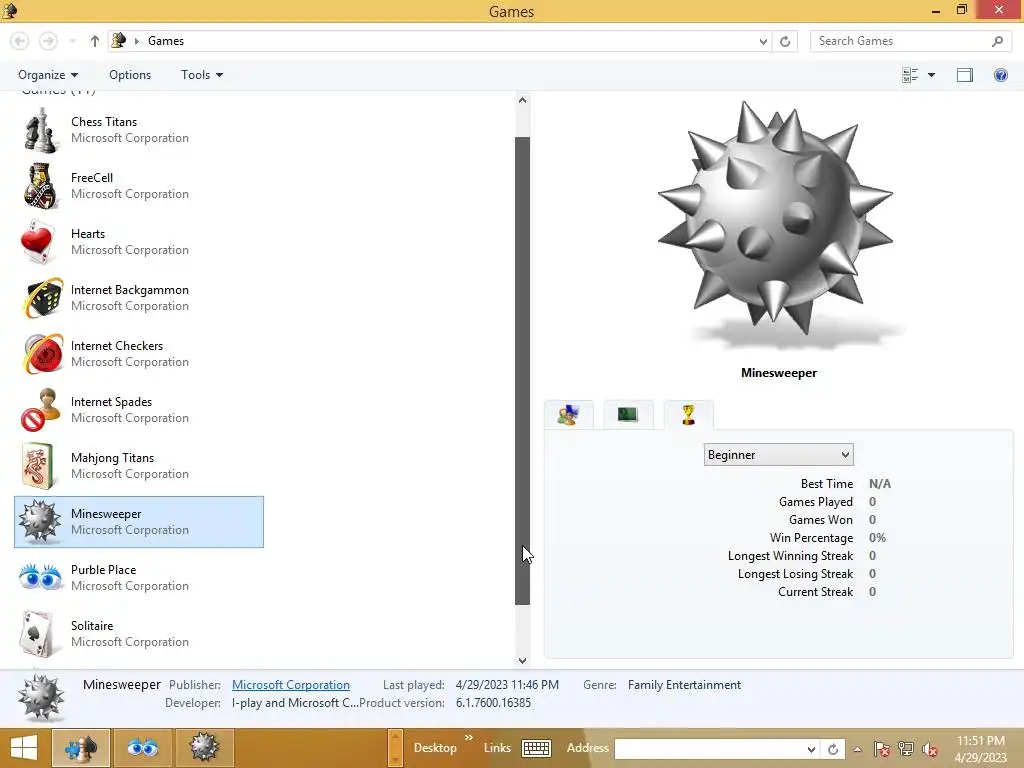
Task: Select the Internet Checkers icon
Action: (42, 354)
